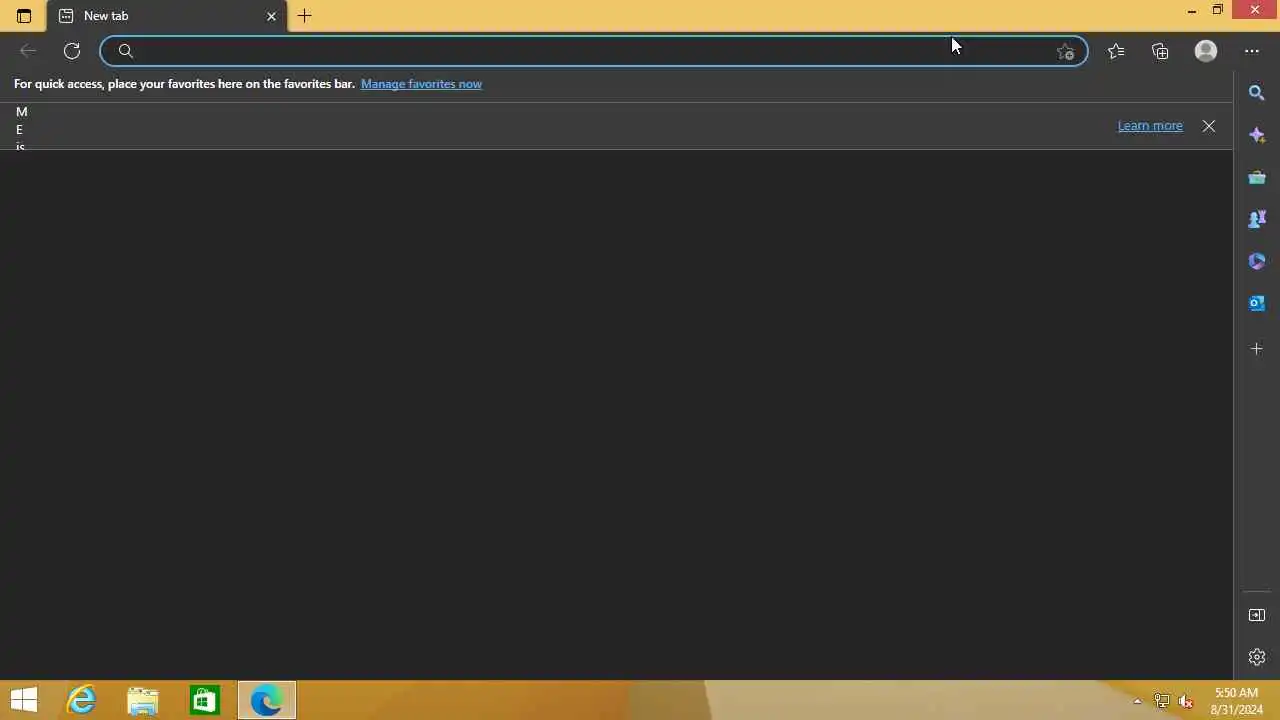Open sidebar Discover sparkle icon
Viewport: 1280px width, 720px height.
tap(1257, 135)
